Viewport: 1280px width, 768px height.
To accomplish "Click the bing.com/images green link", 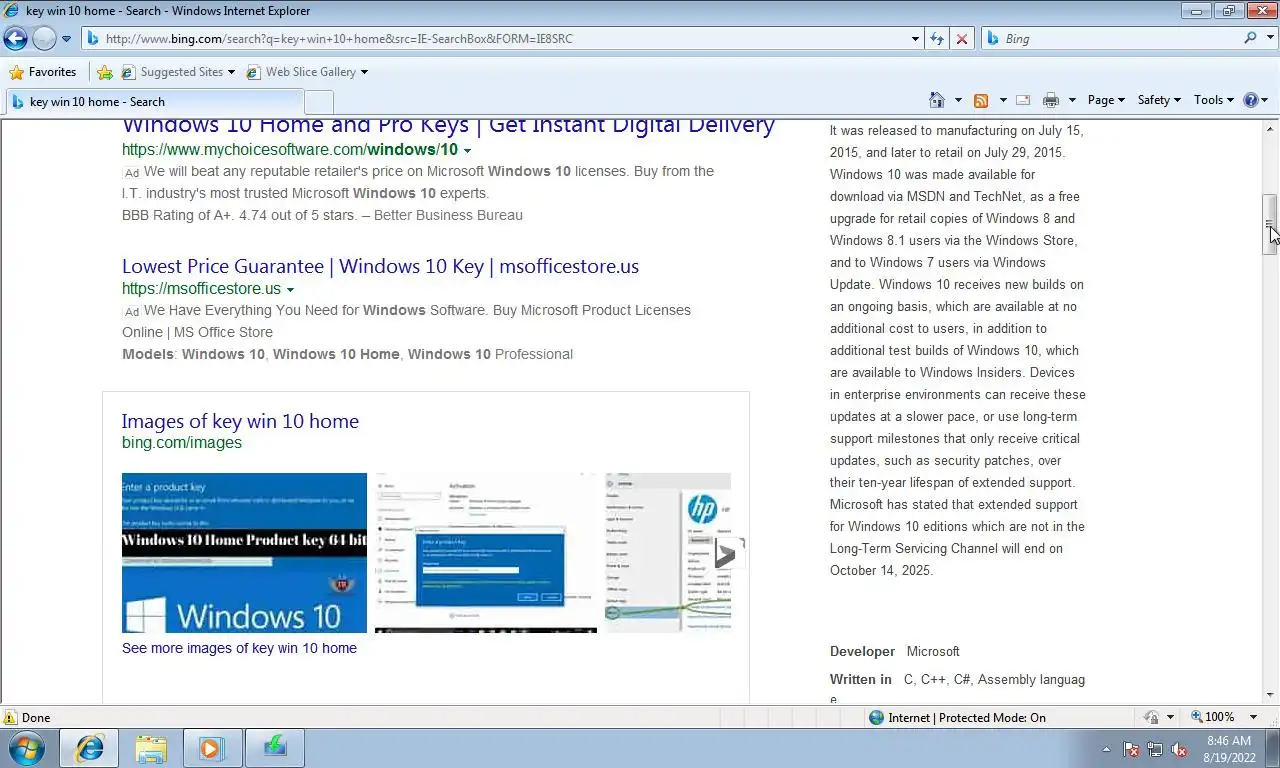I will [x=182, y=443].
